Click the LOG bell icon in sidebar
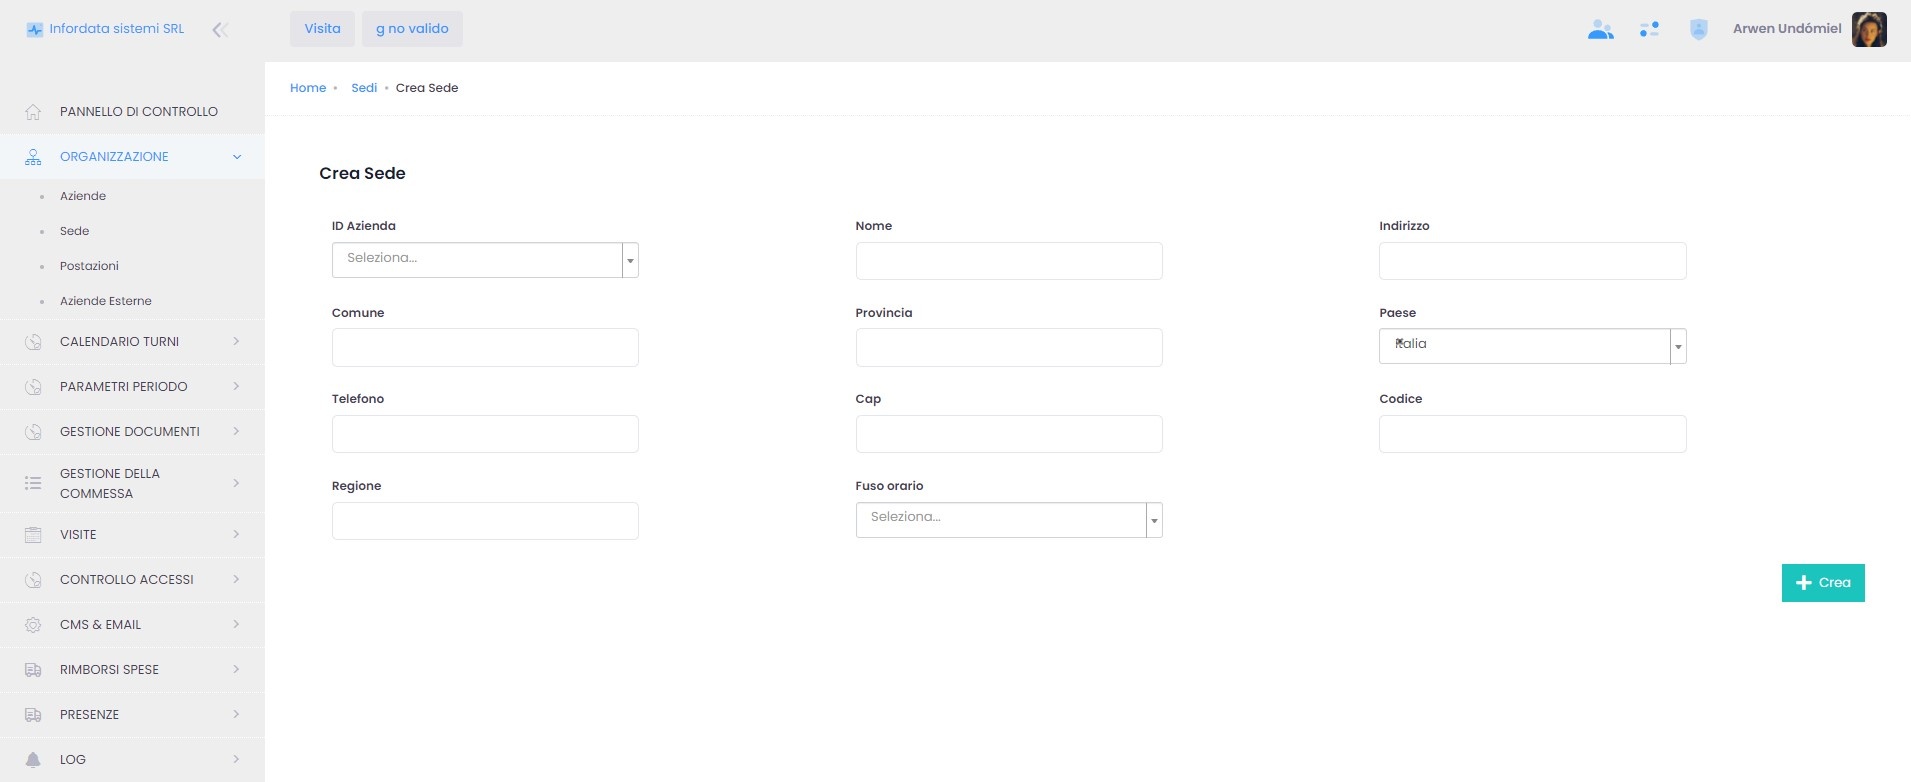The height and width of the screenshot is (782, 1911). tap(33, 760)
